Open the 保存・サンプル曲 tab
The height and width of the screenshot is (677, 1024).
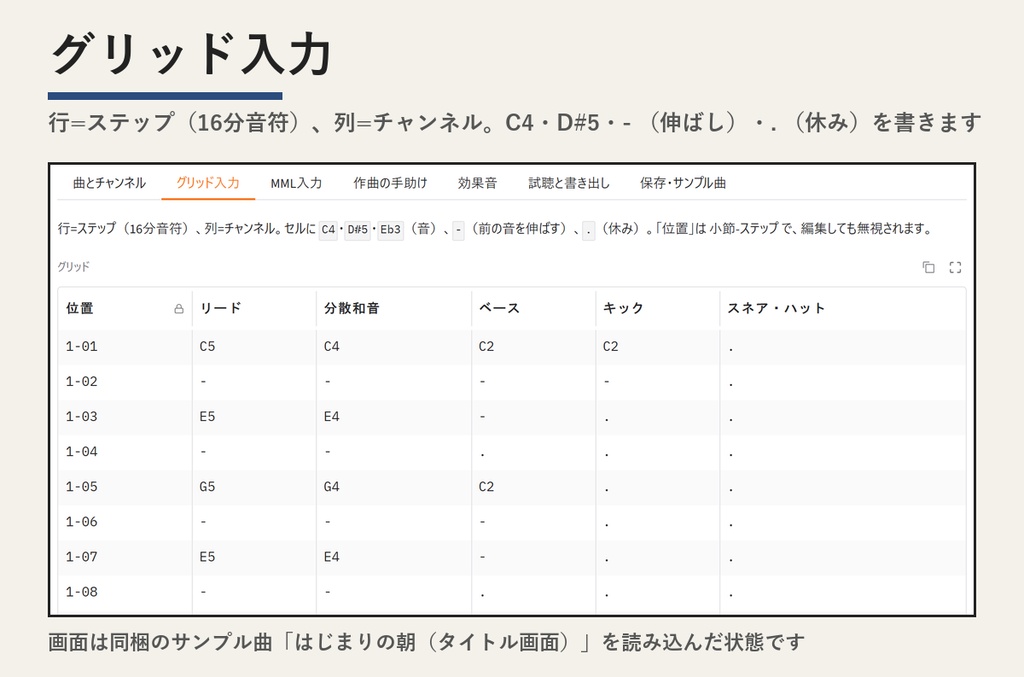(683, 183)
